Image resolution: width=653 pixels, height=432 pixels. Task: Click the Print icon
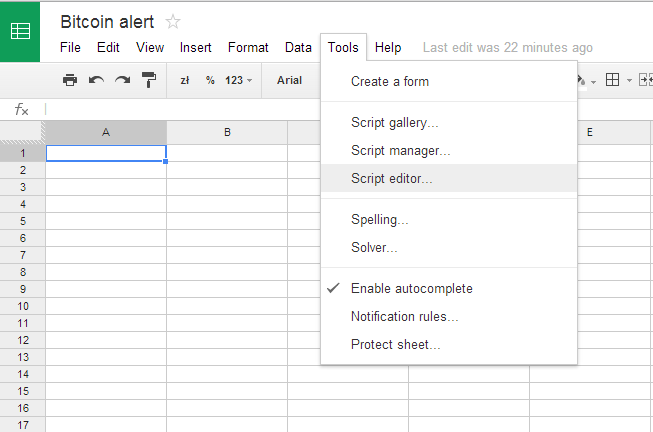tap(70, 80)
